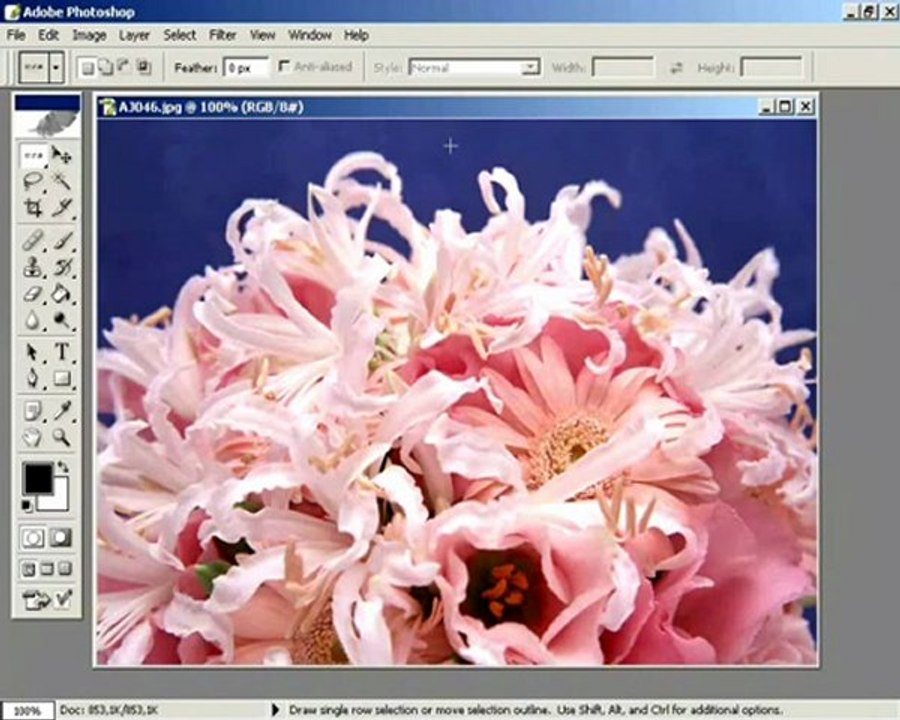Click the Feather value input field
900x720 pixels.
[x=246, y=68]
